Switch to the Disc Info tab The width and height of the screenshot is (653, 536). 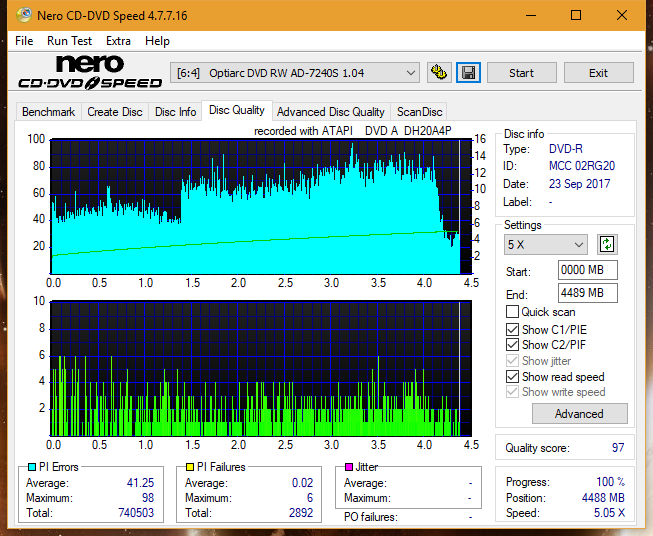click(175, 112)
